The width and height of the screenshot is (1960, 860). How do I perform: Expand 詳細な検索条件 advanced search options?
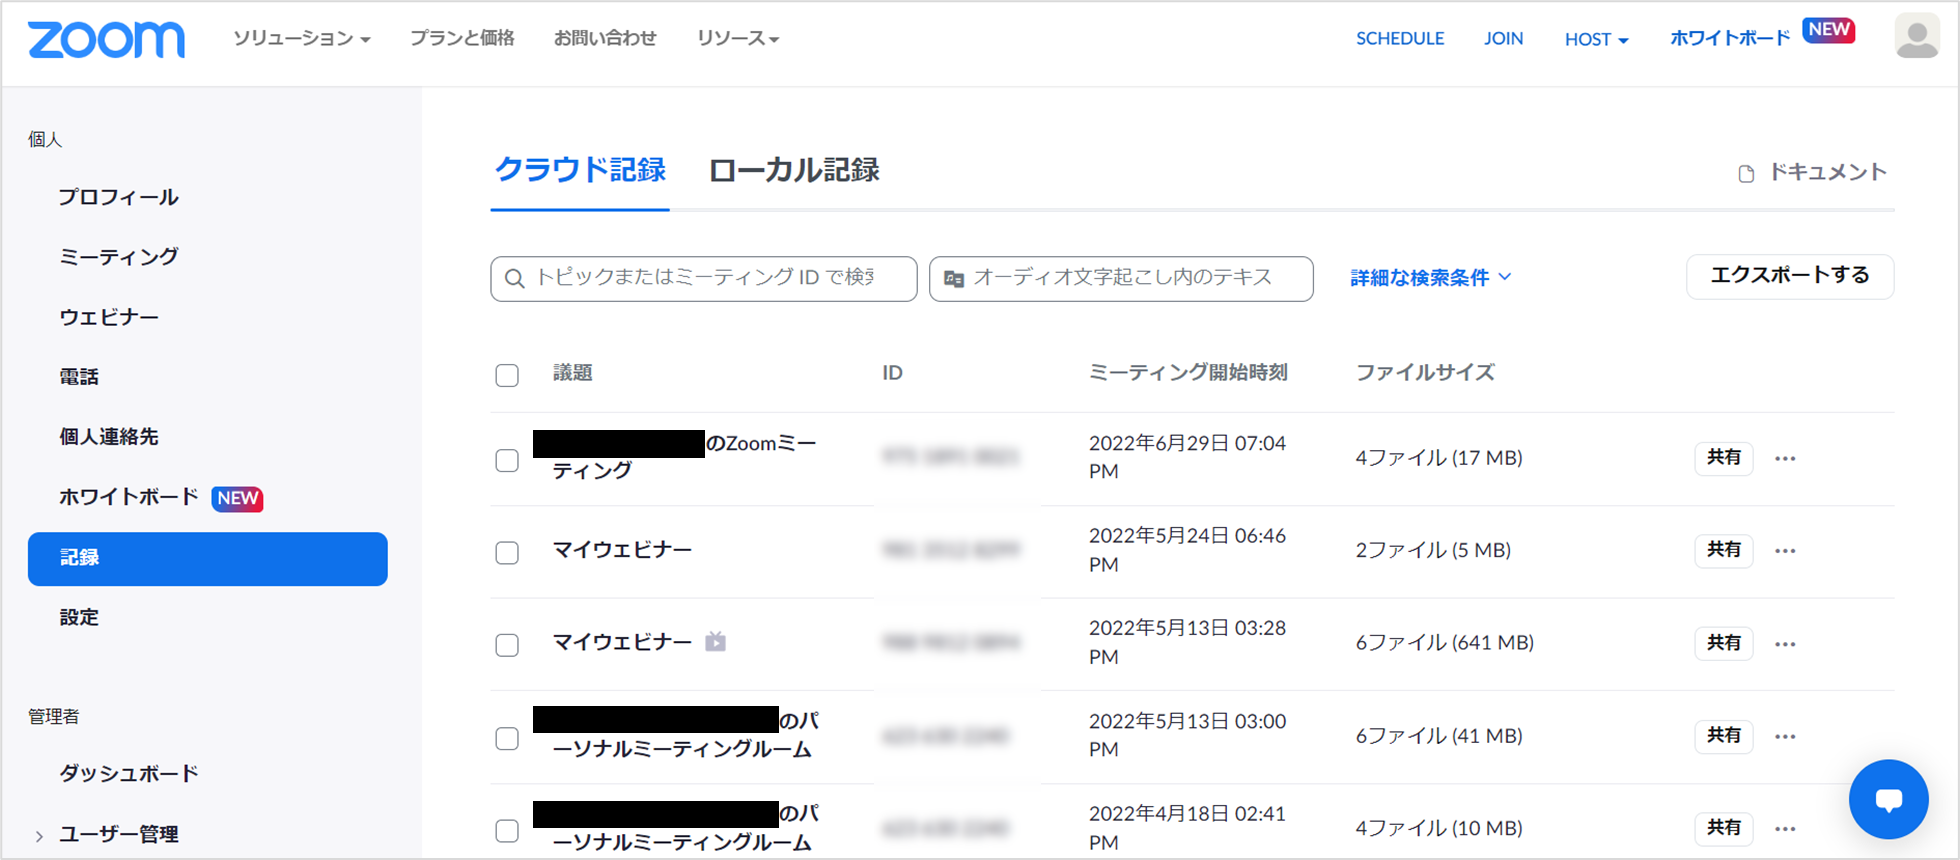coord(1431,278)
